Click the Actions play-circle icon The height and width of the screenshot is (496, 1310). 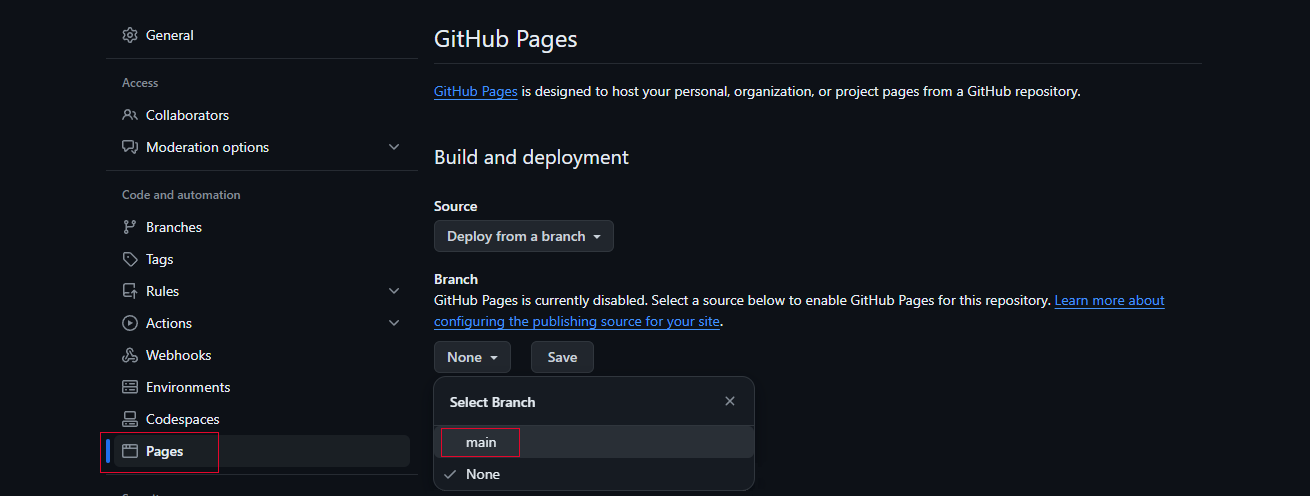pyautogui.click(x=130, y=323)
